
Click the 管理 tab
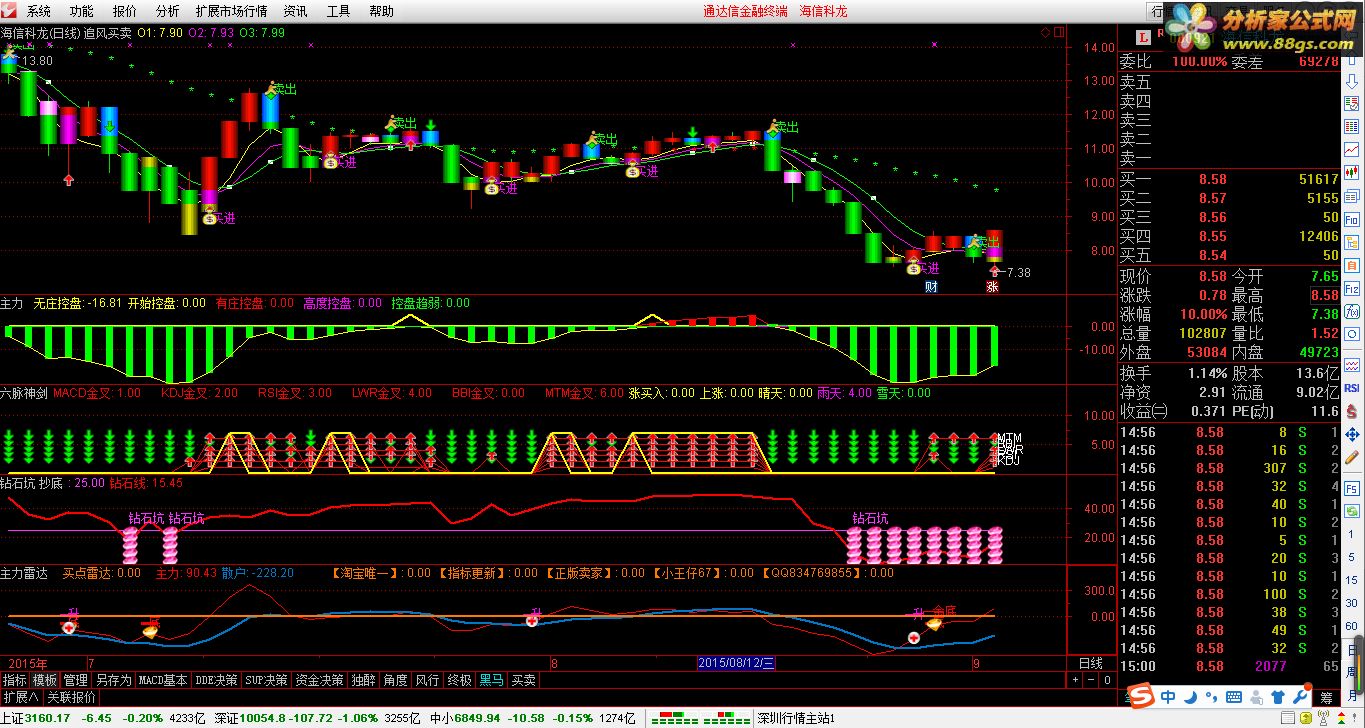click(75, 680)
